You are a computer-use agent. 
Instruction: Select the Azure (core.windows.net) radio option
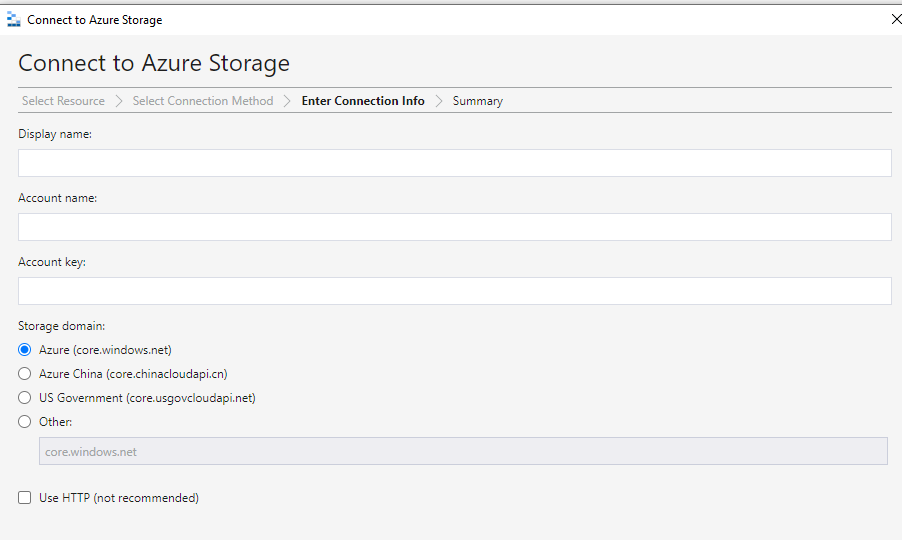(x=24, y=350)
